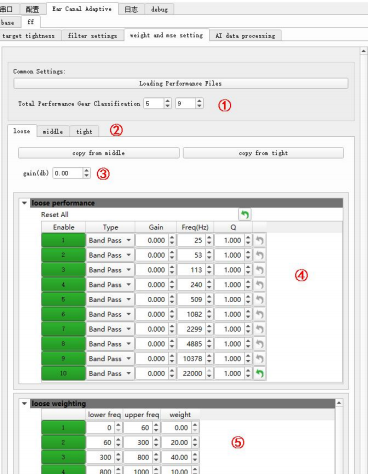The width and height of the screenshot is (368, 474).
Task: Open Type dropdown for the 25 Hz row
Action: pos(110,240)
